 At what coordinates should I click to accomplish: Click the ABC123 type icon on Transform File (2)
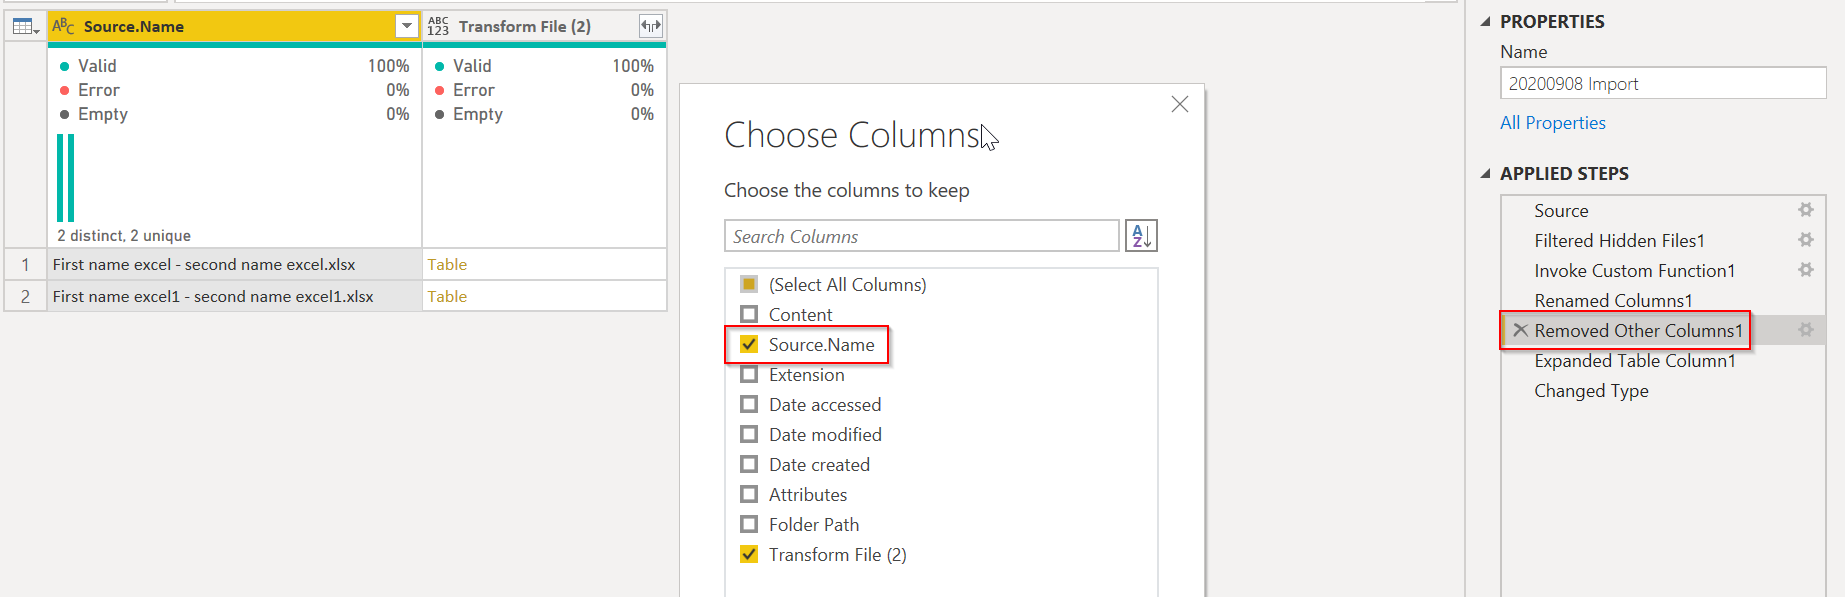click(x=438, y=26)
